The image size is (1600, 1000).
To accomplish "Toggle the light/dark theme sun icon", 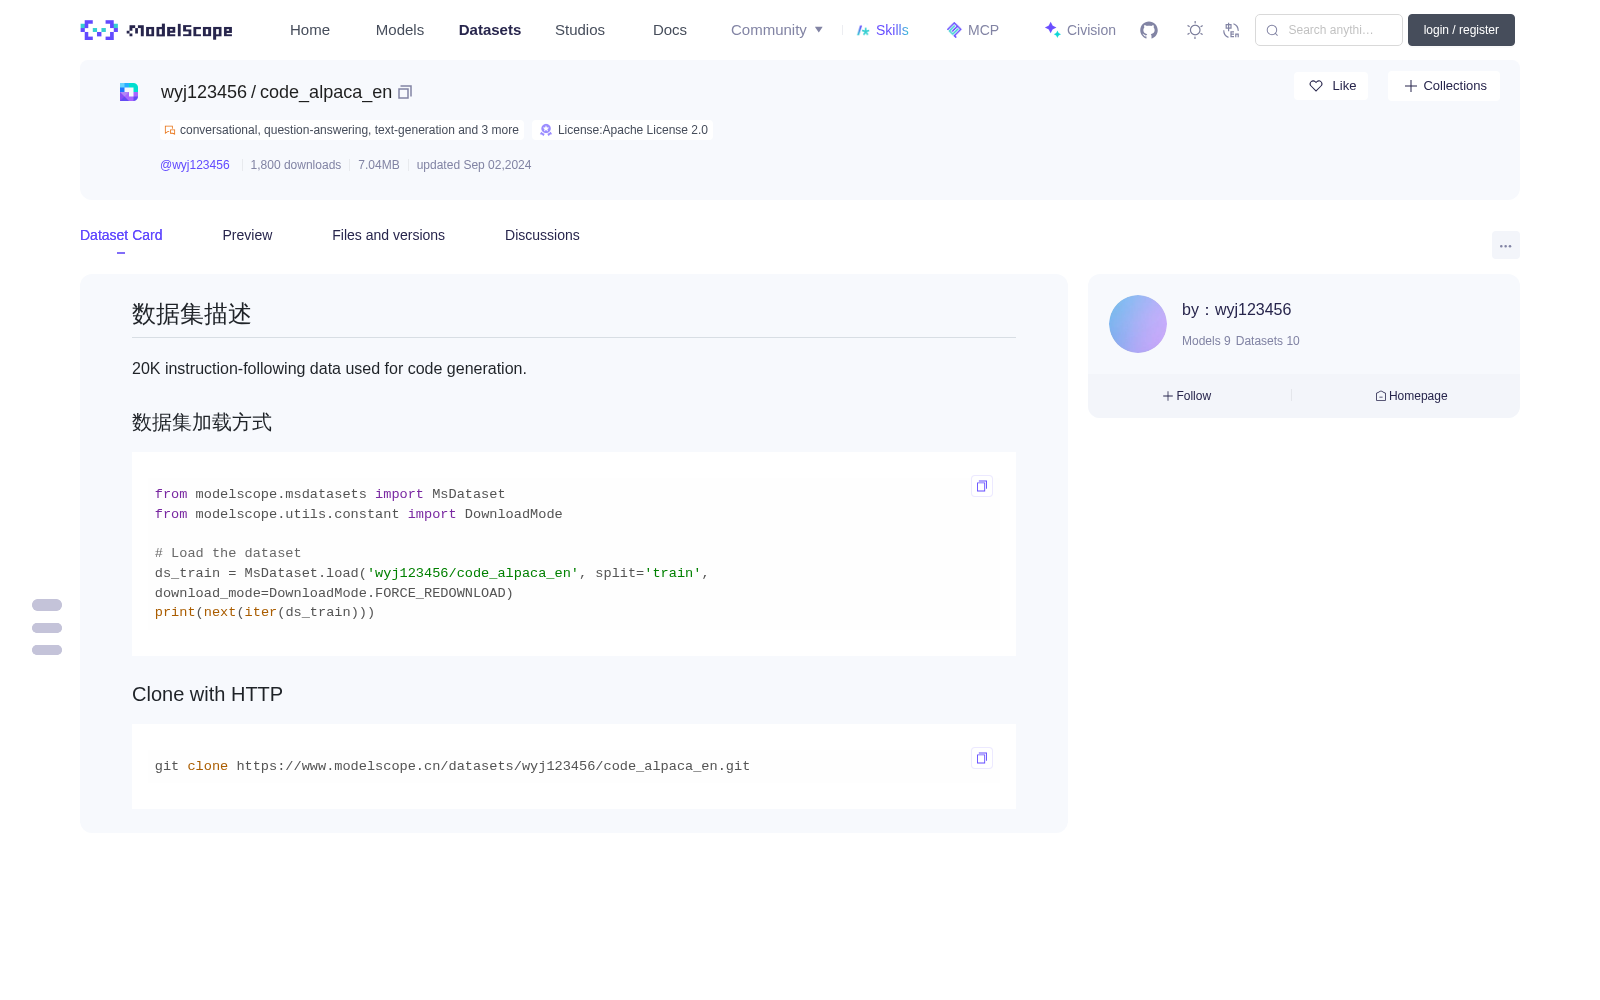I will click(1195, 30).
